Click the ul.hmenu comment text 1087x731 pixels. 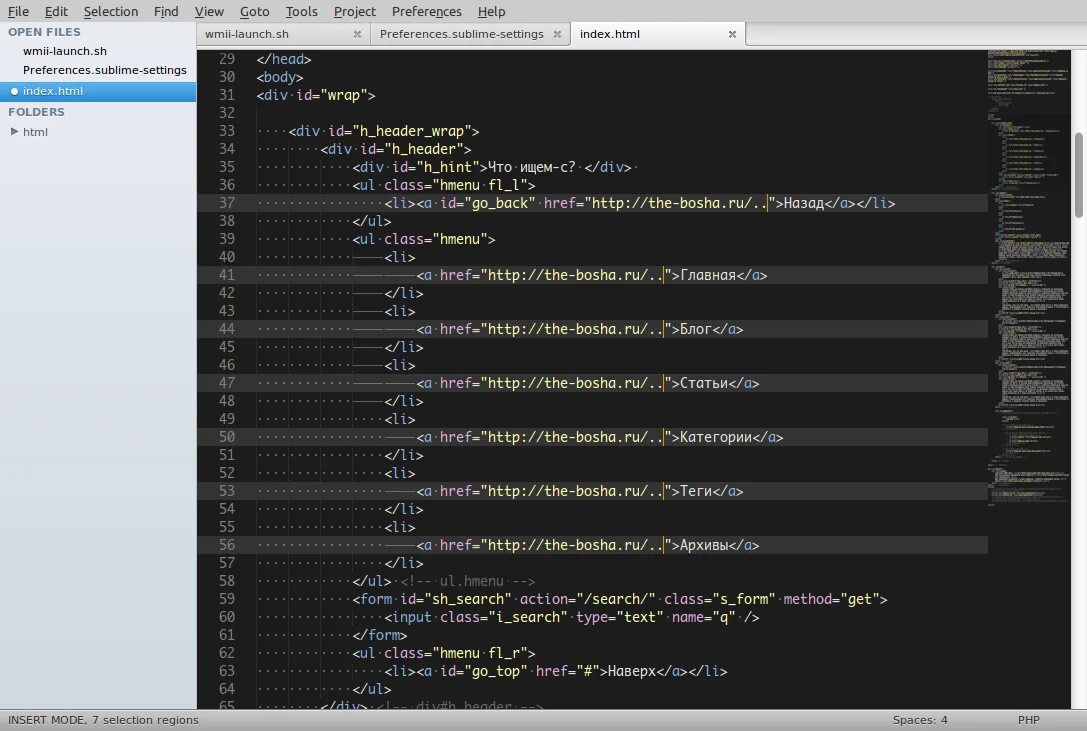click(467, 581)
